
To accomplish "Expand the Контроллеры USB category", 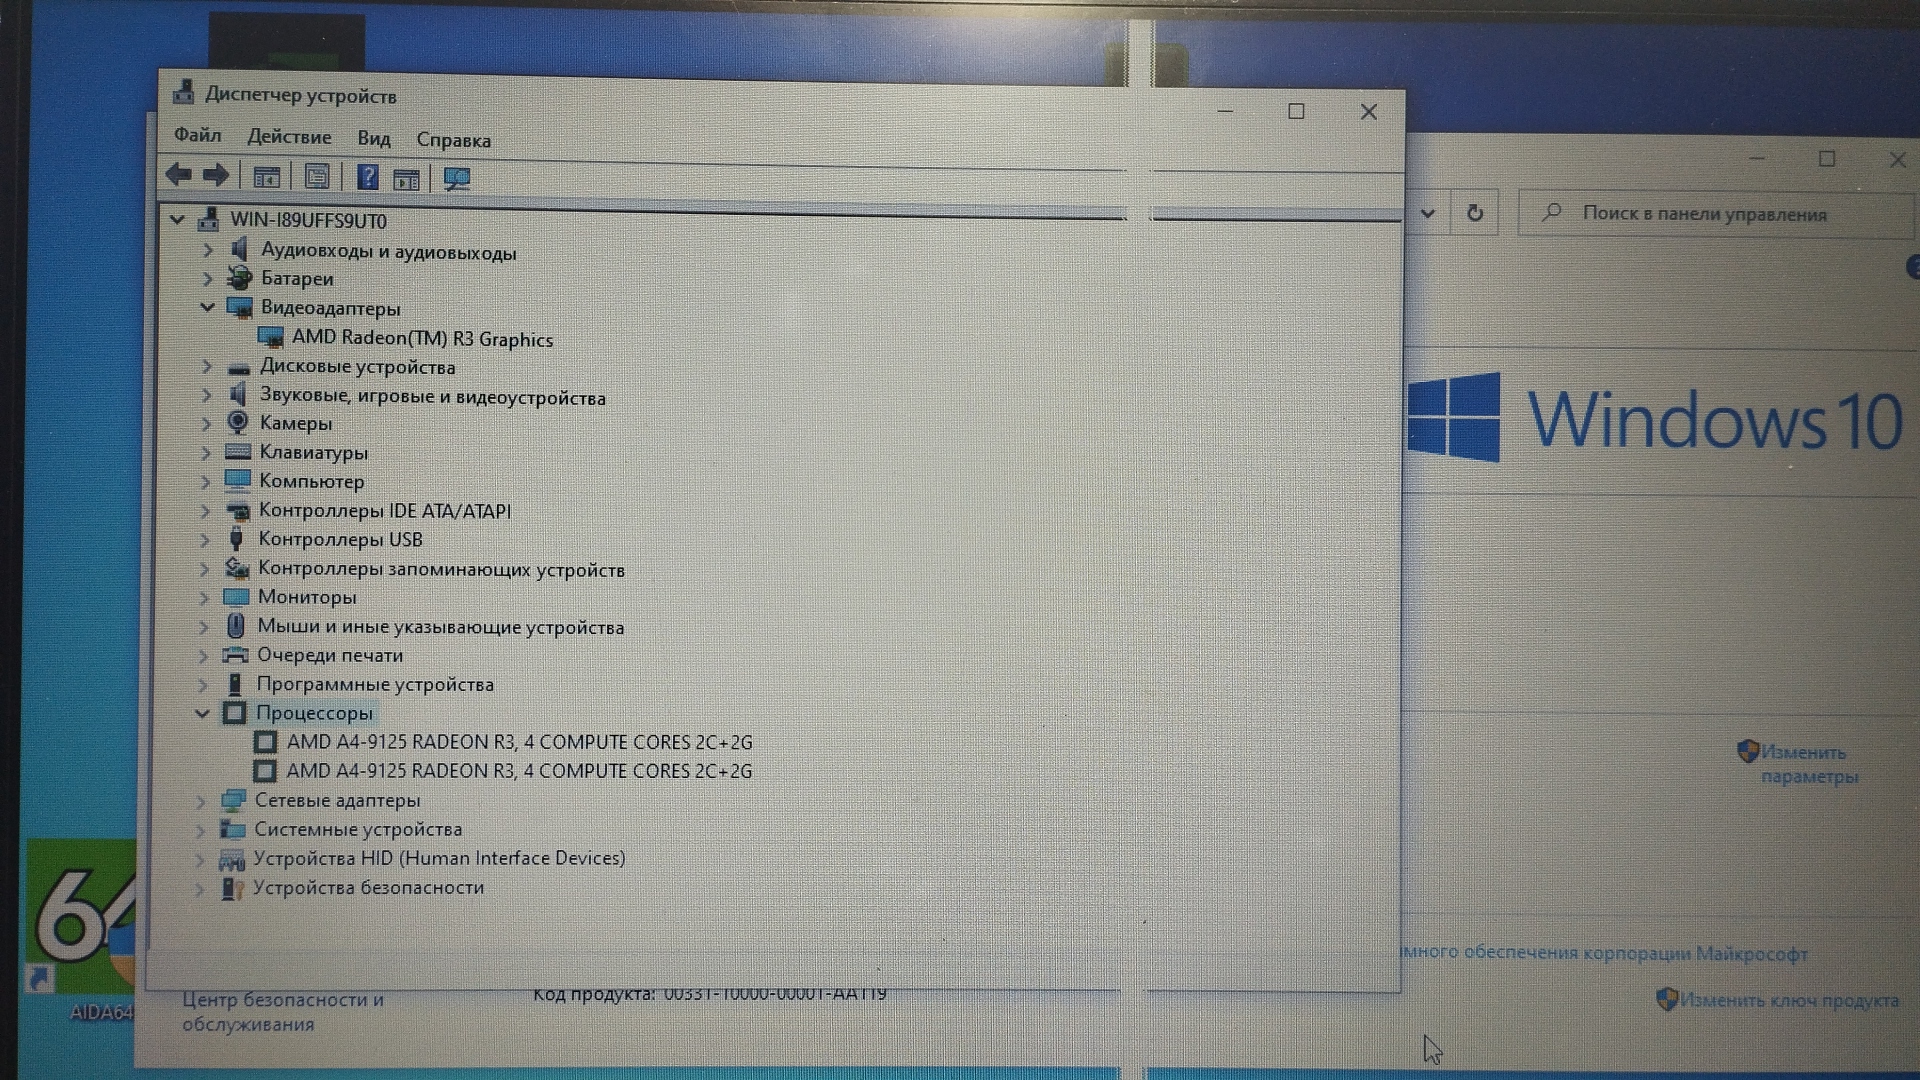I will [x=205, y=539].
